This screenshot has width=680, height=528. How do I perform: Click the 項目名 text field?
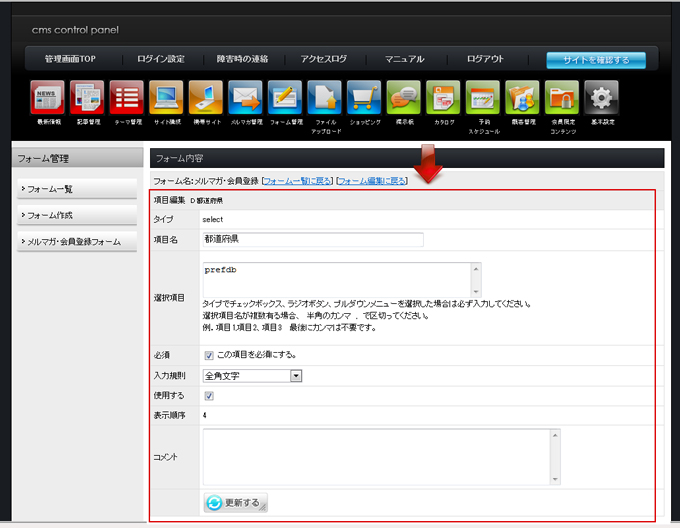pyautogui.click(x=312, y=239)
